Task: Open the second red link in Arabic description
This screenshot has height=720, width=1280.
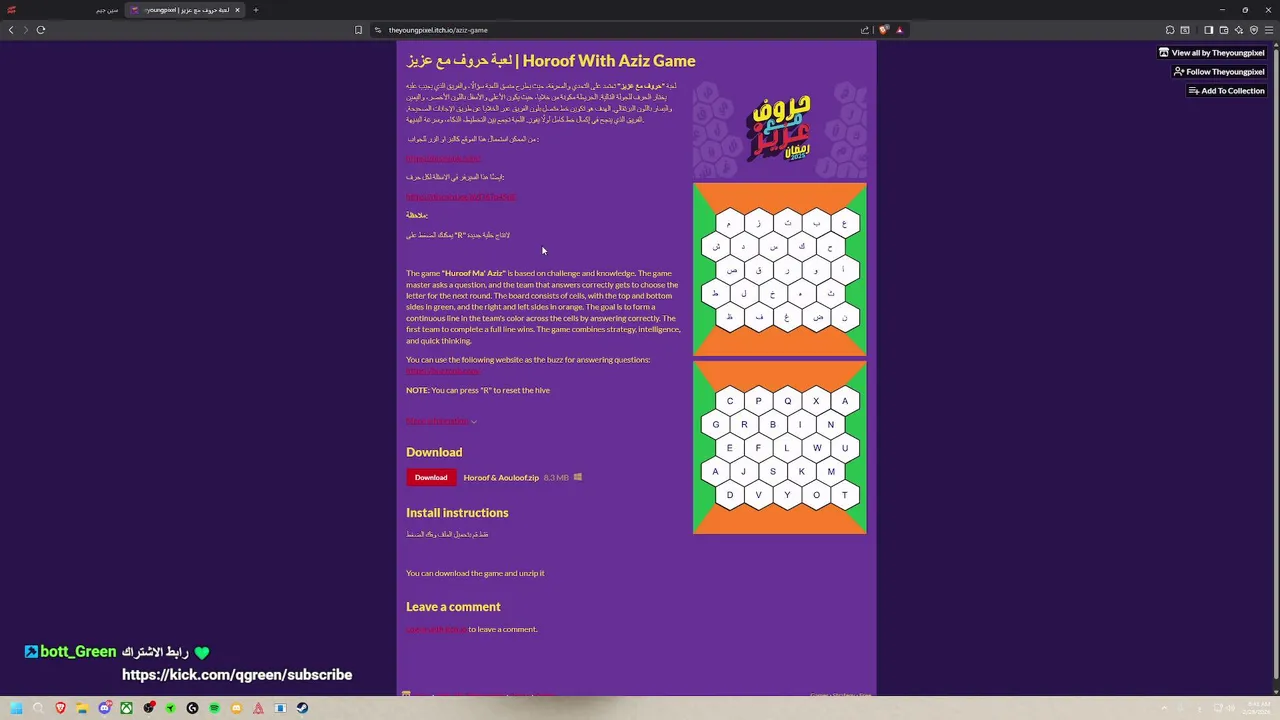Action: [x=461, y=197]
